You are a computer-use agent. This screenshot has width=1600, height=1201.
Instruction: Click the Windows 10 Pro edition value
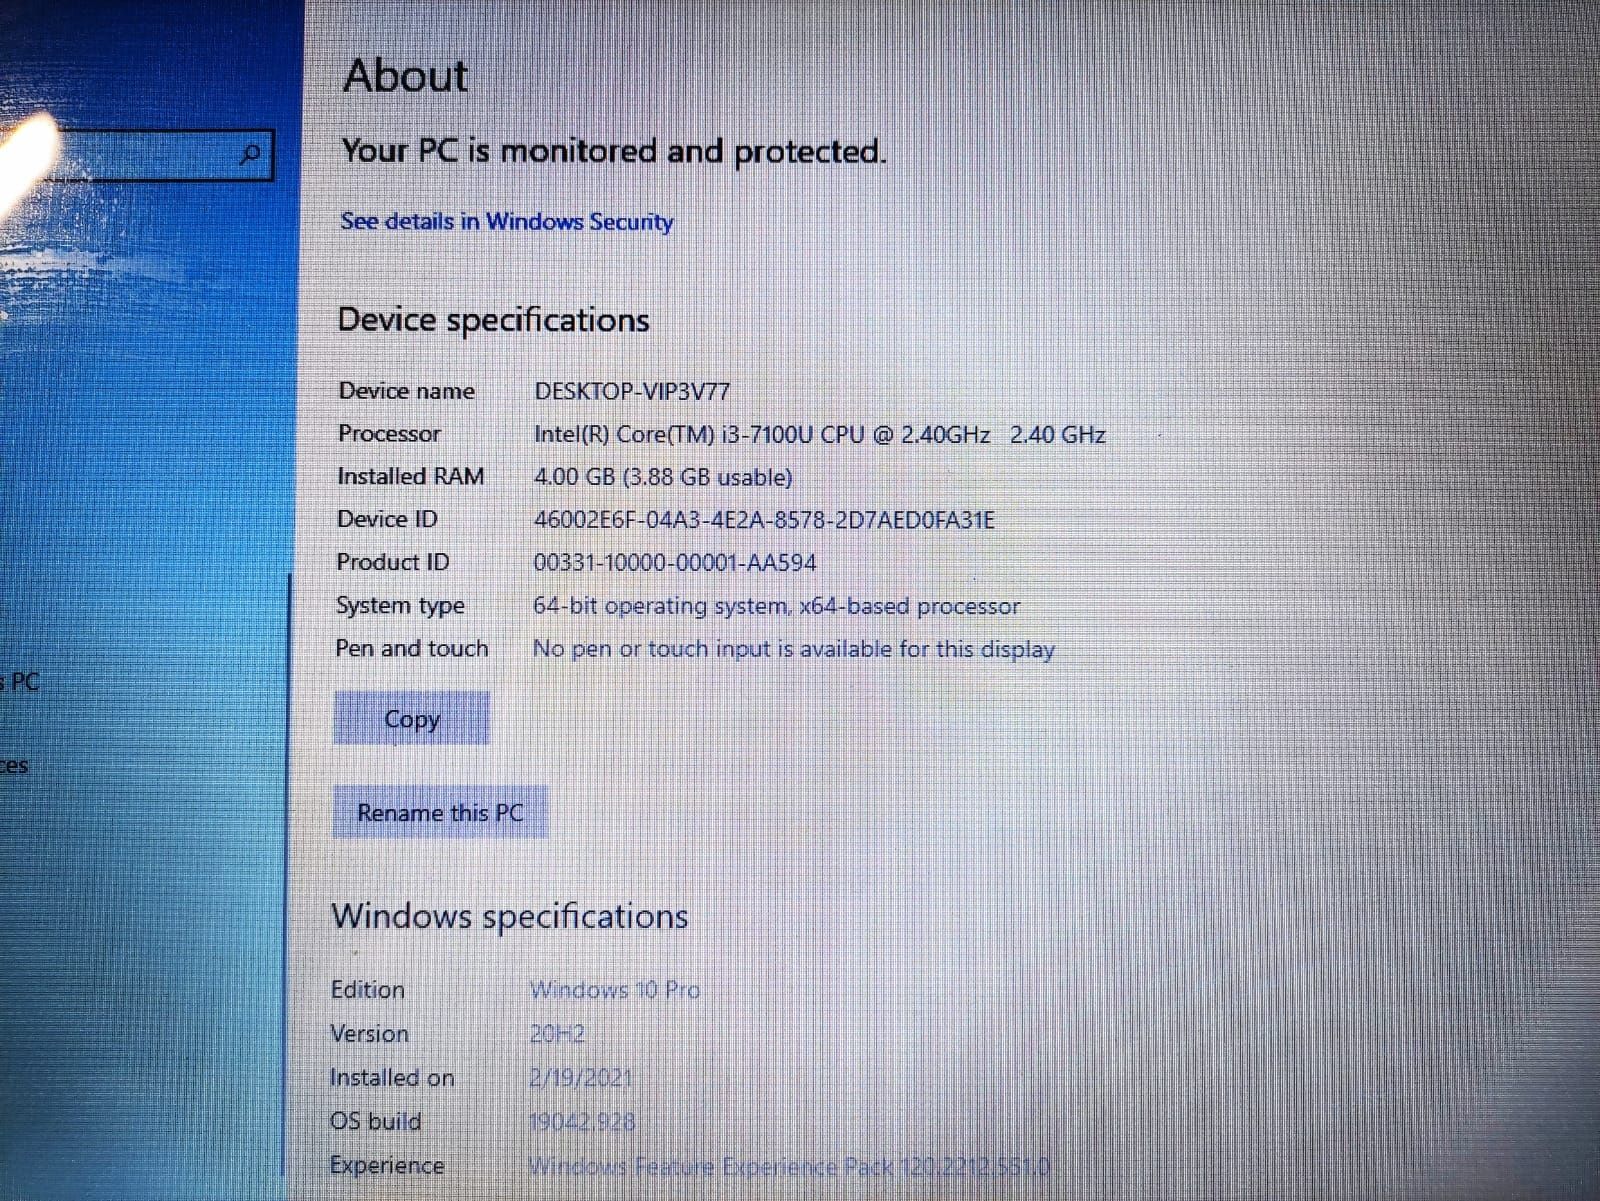(x=615, y=990)
